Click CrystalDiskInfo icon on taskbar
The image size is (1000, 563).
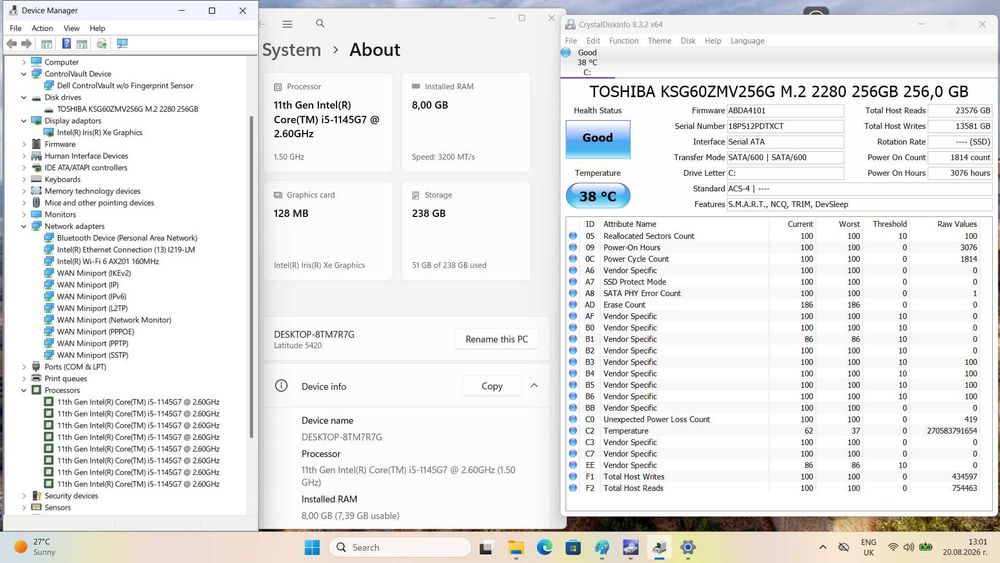pyautogui.click(x=631, y=547)
